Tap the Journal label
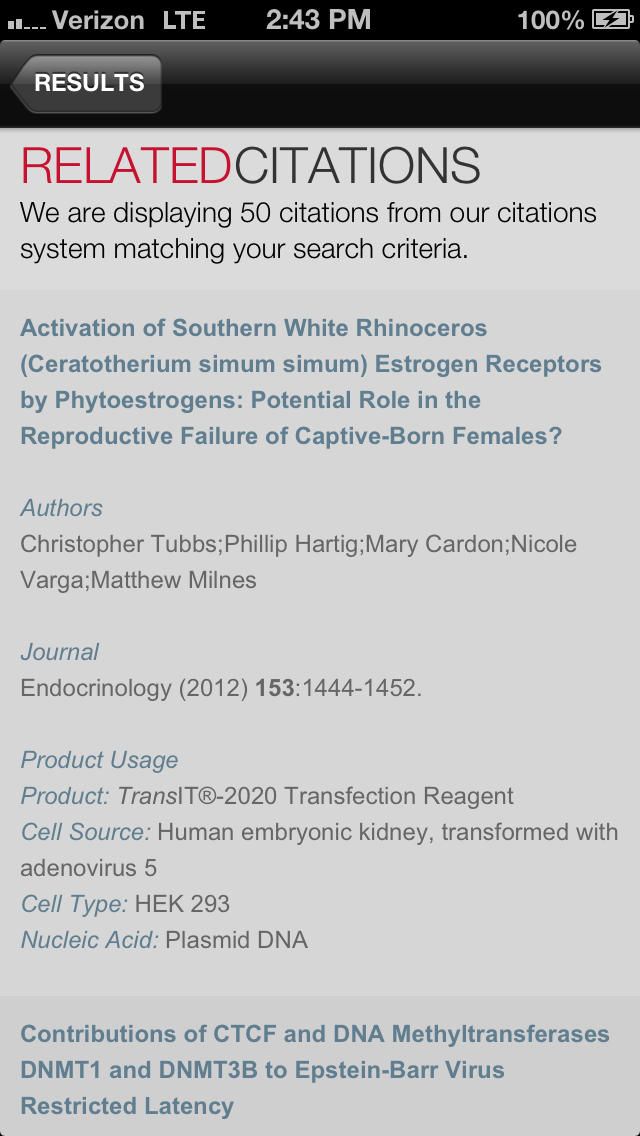Viewport: 640px width, 1136px height. coord(60,652)
